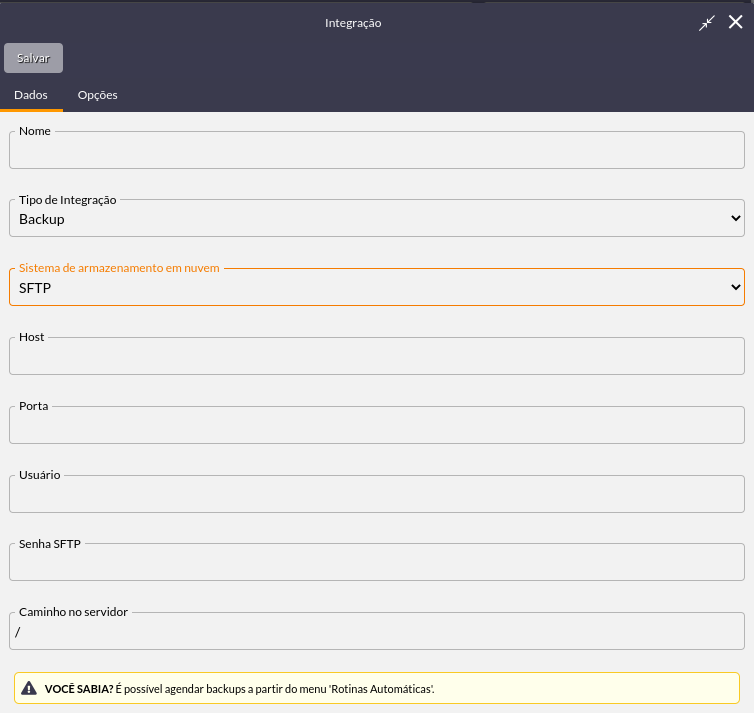The height and width of the screenshot is (713, 754).
Task: Close the Integração dialog with X
Action: [735, 22]
